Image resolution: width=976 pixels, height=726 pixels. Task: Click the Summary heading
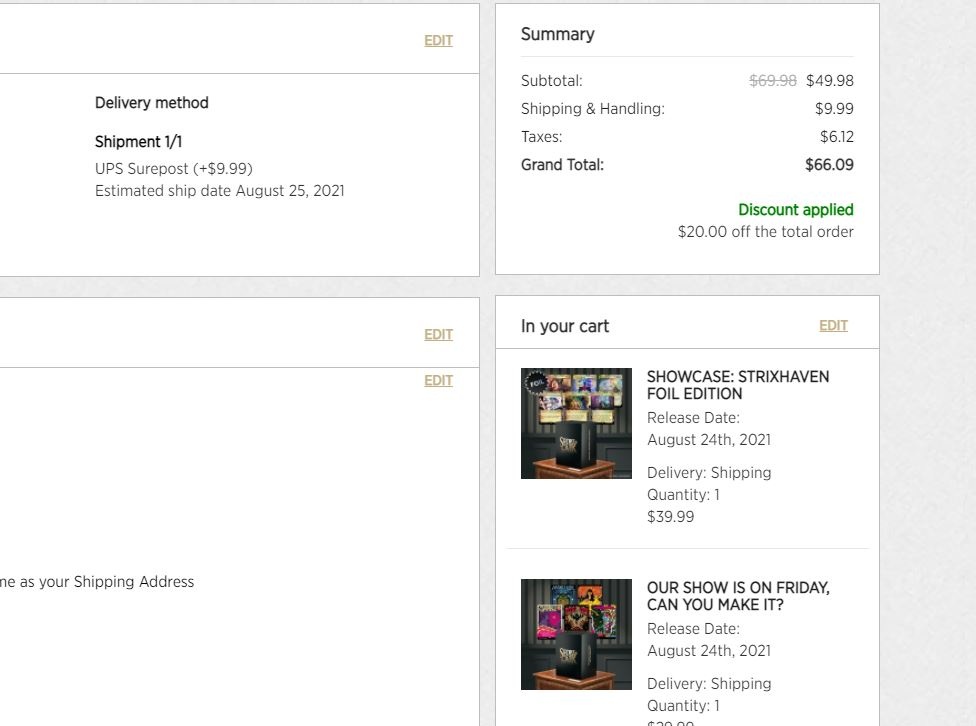[x=557, y=34]
